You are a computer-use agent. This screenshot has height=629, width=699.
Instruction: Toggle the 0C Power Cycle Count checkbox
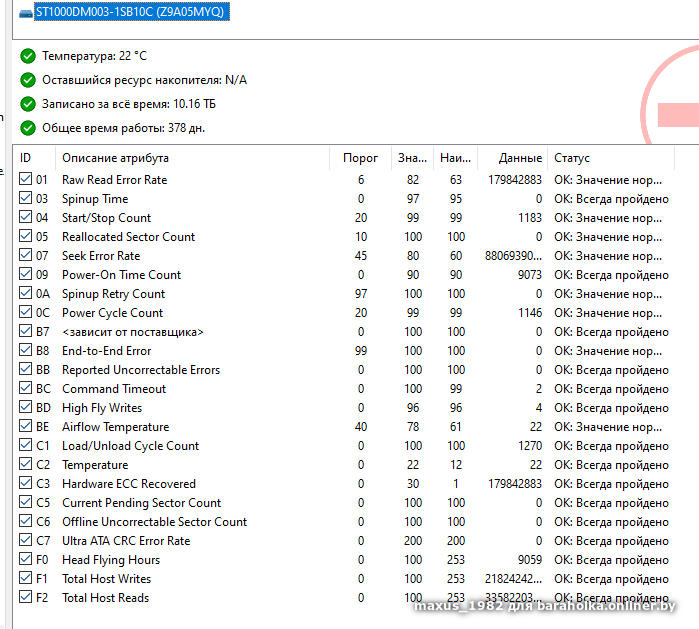pos(25,312)
